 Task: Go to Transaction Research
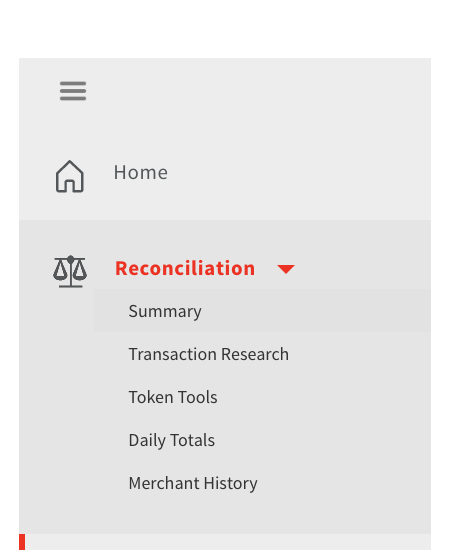[209, 354]
